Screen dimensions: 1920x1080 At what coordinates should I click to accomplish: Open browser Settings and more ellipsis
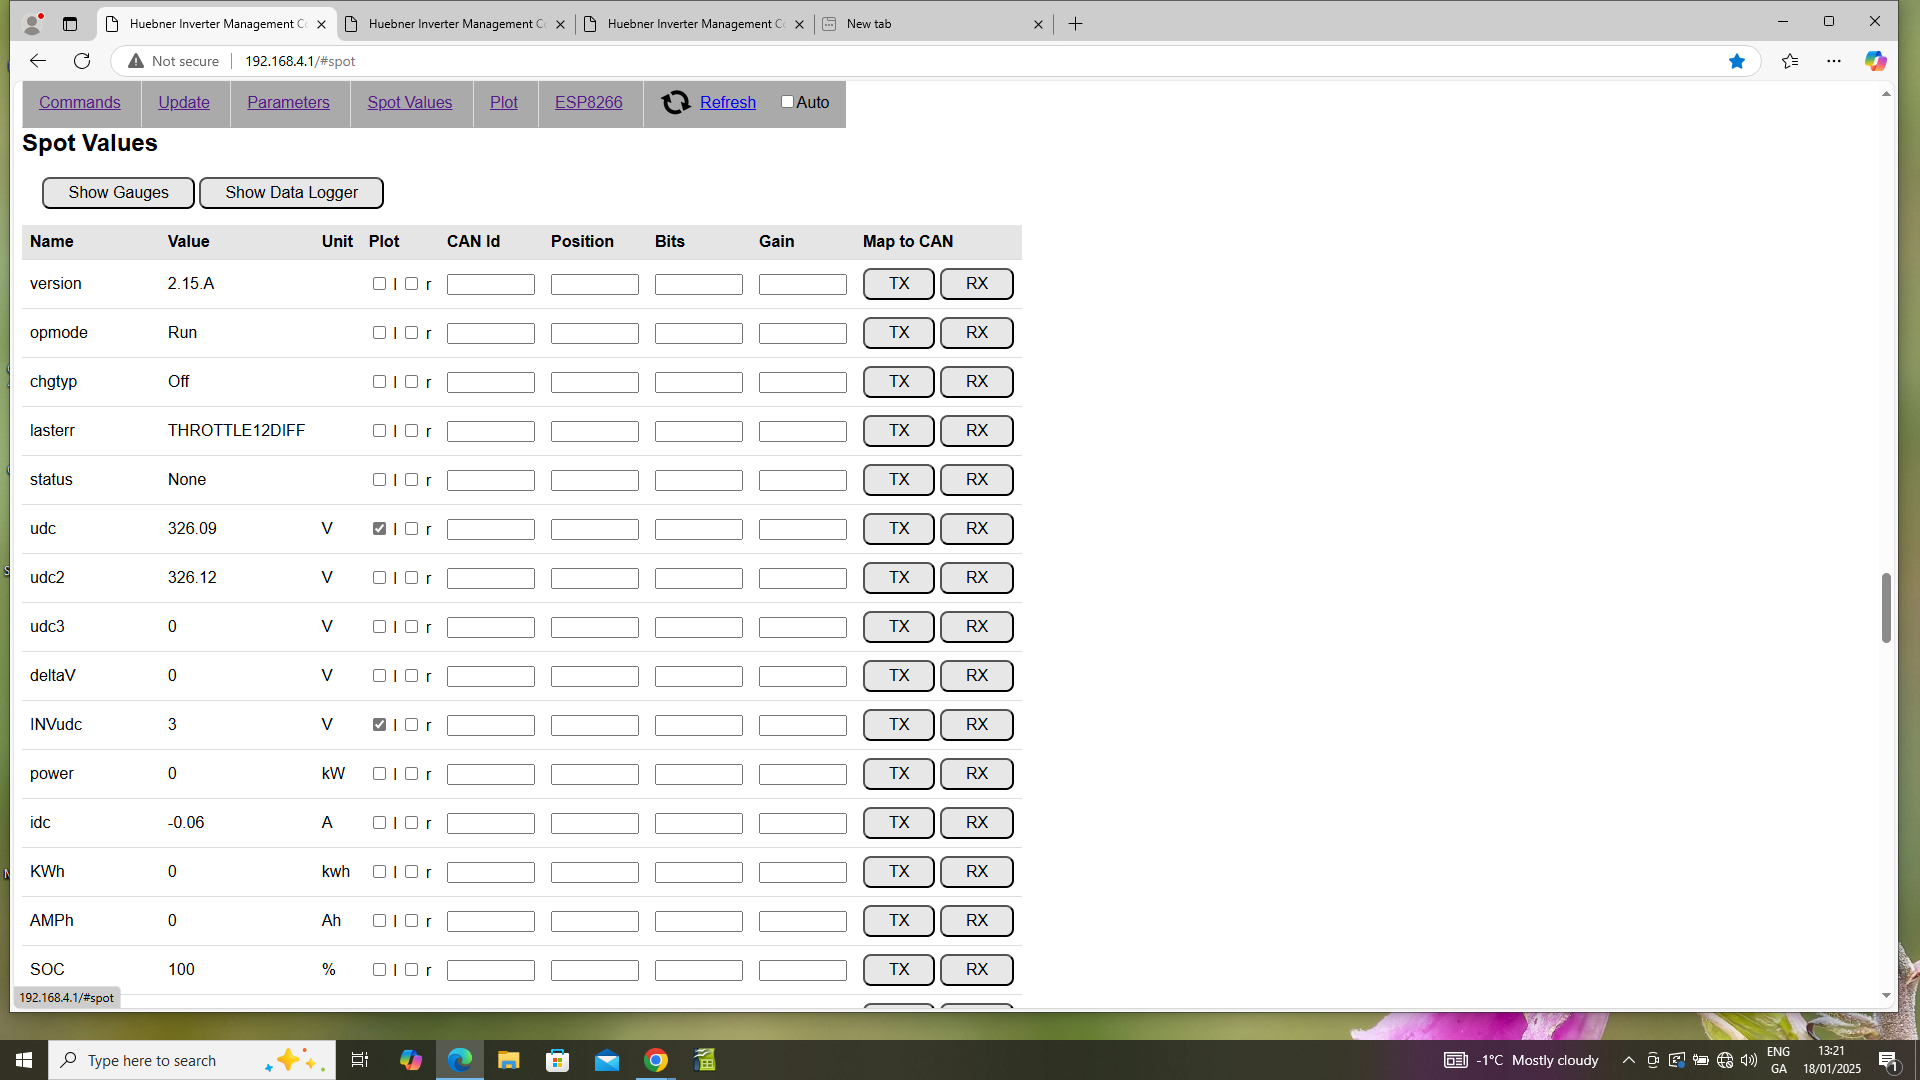1833,61
